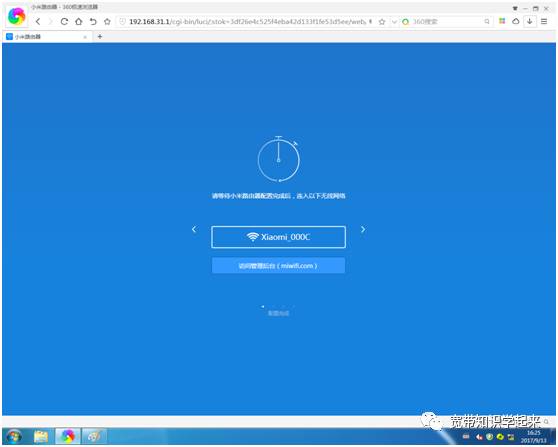The width and height of the screenshot is (558, 447).
Task: Reload the page with the refresh icon
Action: 64,21
